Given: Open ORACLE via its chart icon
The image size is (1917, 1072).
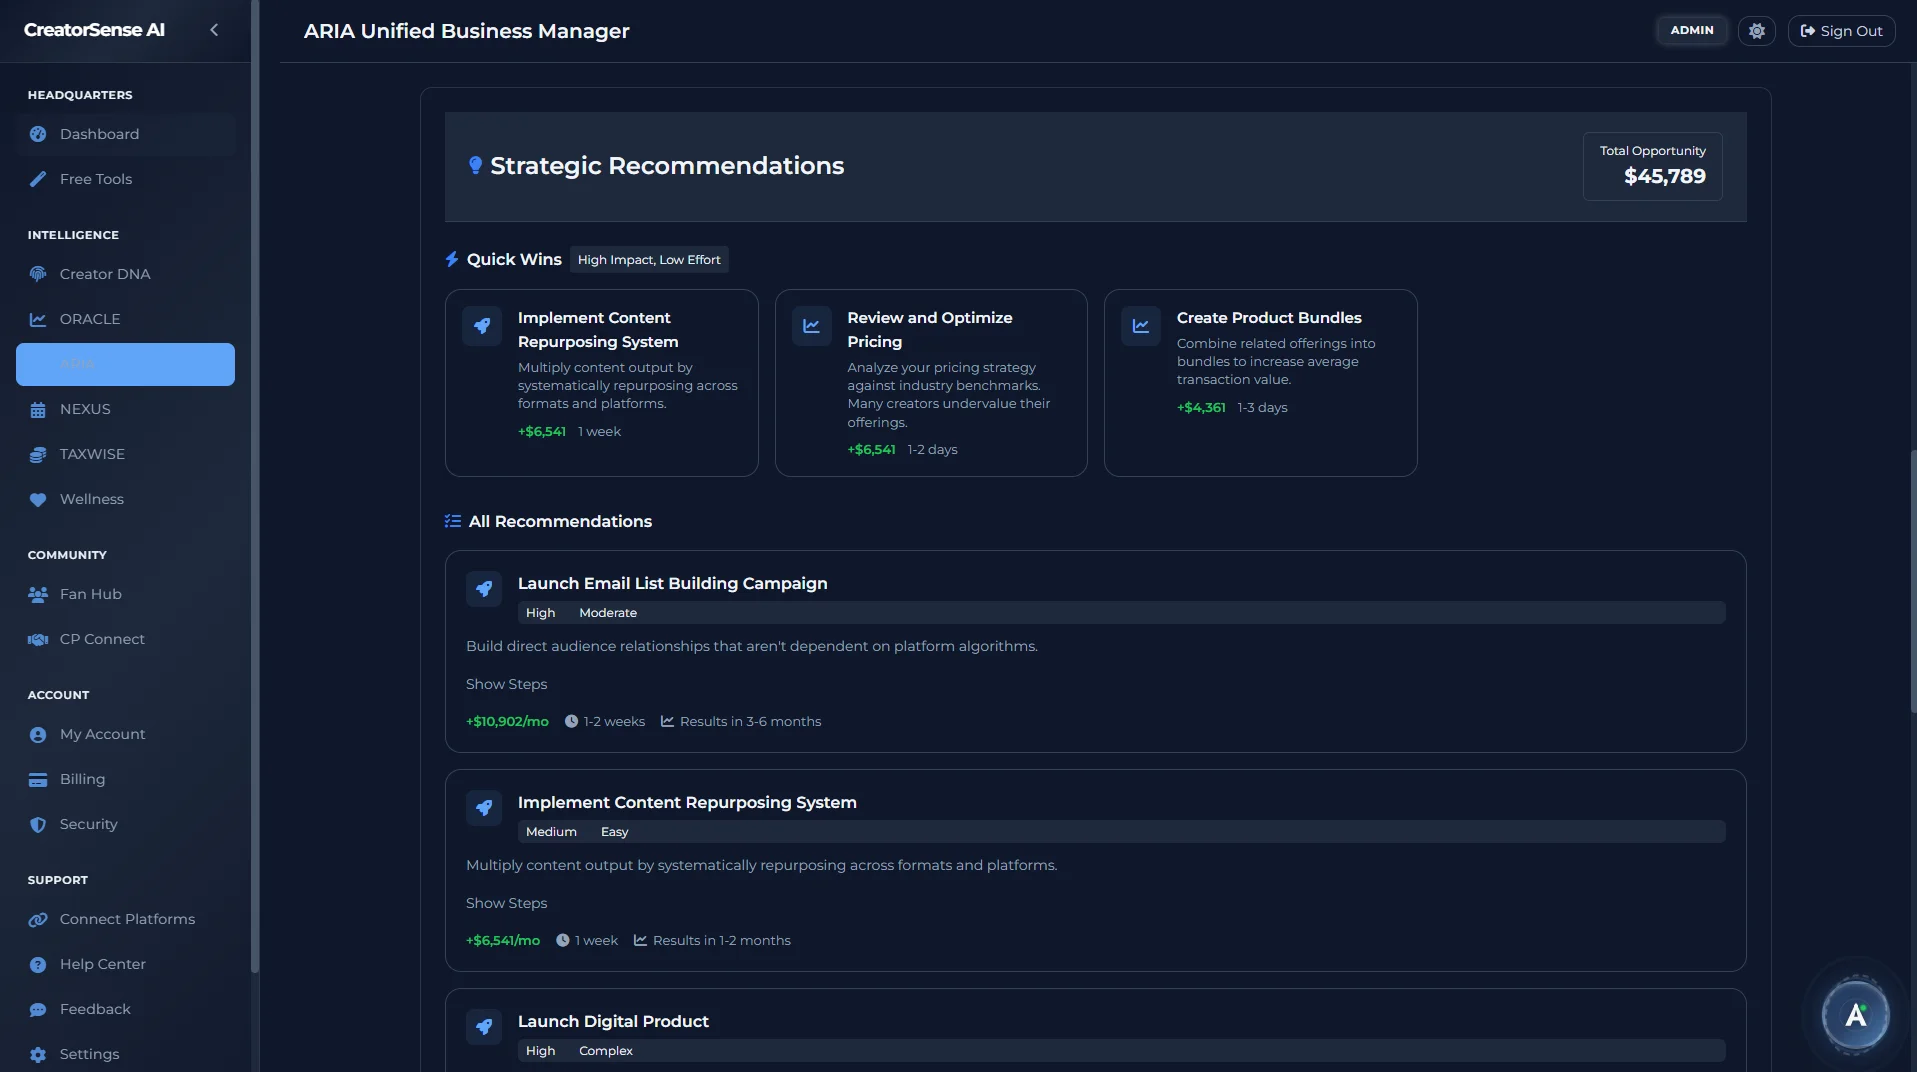Looking at the screenshot, I should pyautogui.click(x=37, y=319).
